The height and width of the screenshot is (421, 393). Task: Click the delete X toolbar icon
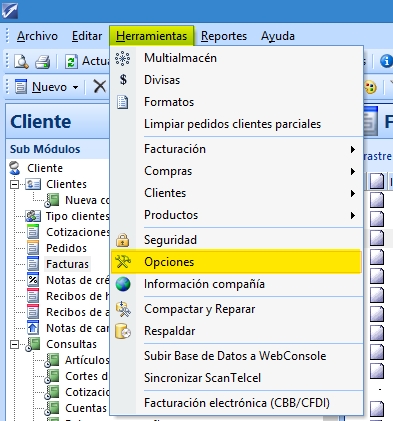pyautogui.click(x=99, y=87)
